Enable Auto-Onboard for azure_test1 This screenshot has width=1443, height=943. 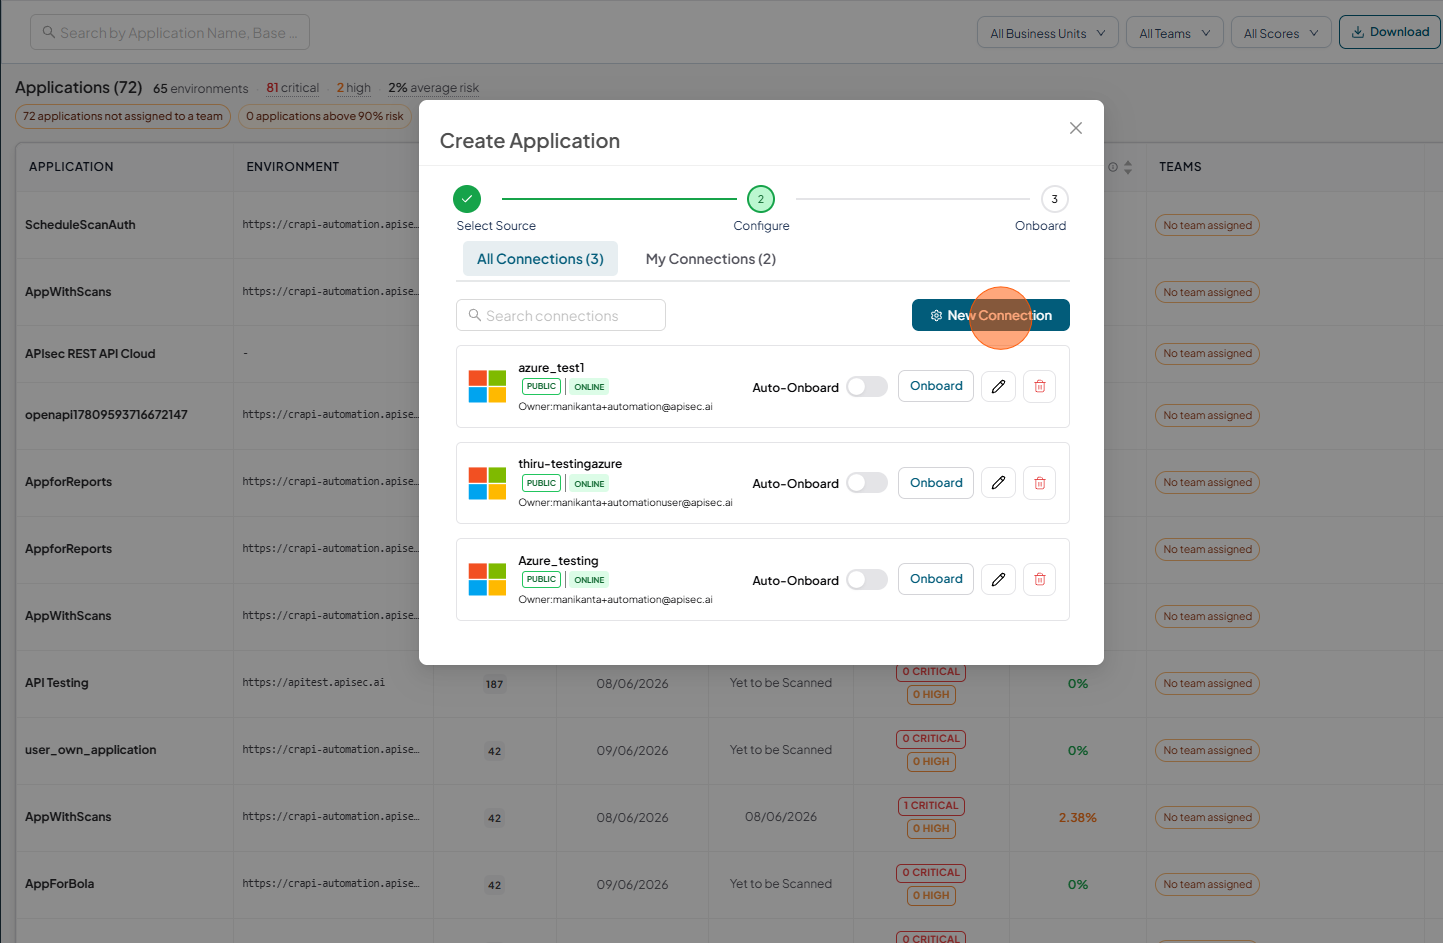click(867, 387)
